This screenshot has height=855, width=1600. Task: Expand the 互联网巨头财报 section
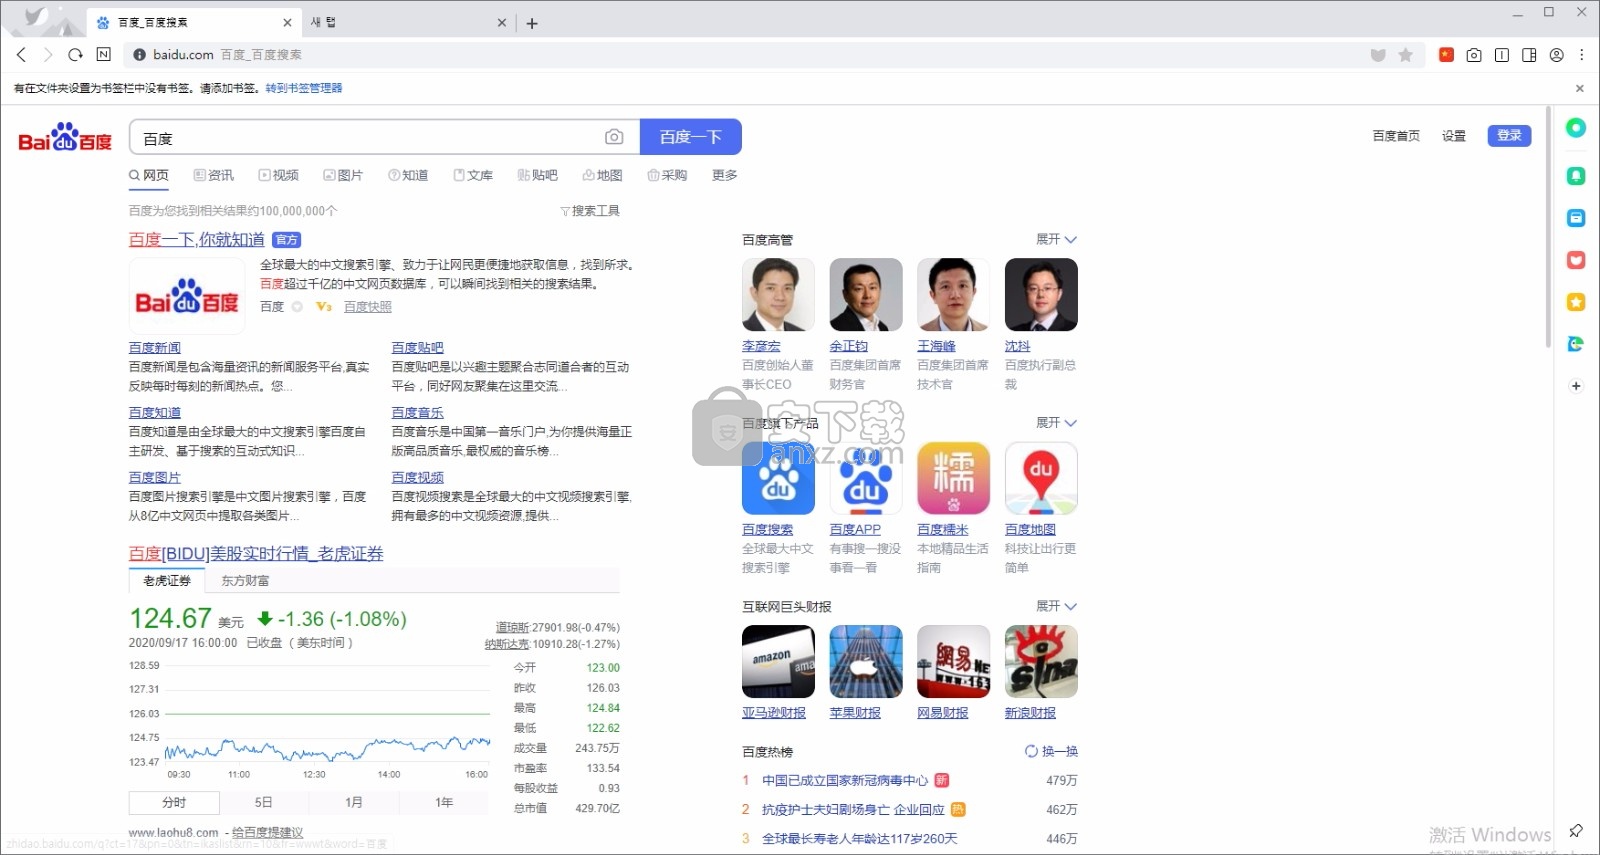click(1056, 606)
